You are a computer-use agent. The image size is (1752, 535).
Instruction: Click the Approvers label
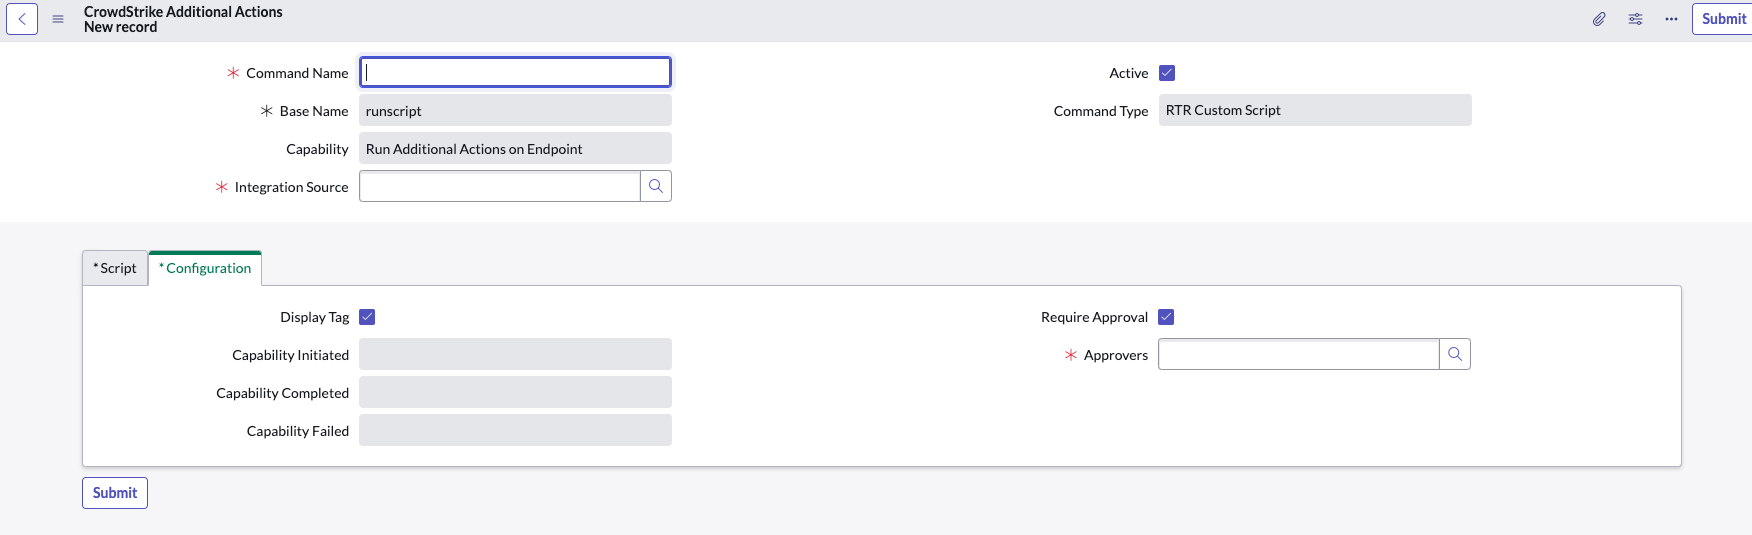coord(1116,355)
